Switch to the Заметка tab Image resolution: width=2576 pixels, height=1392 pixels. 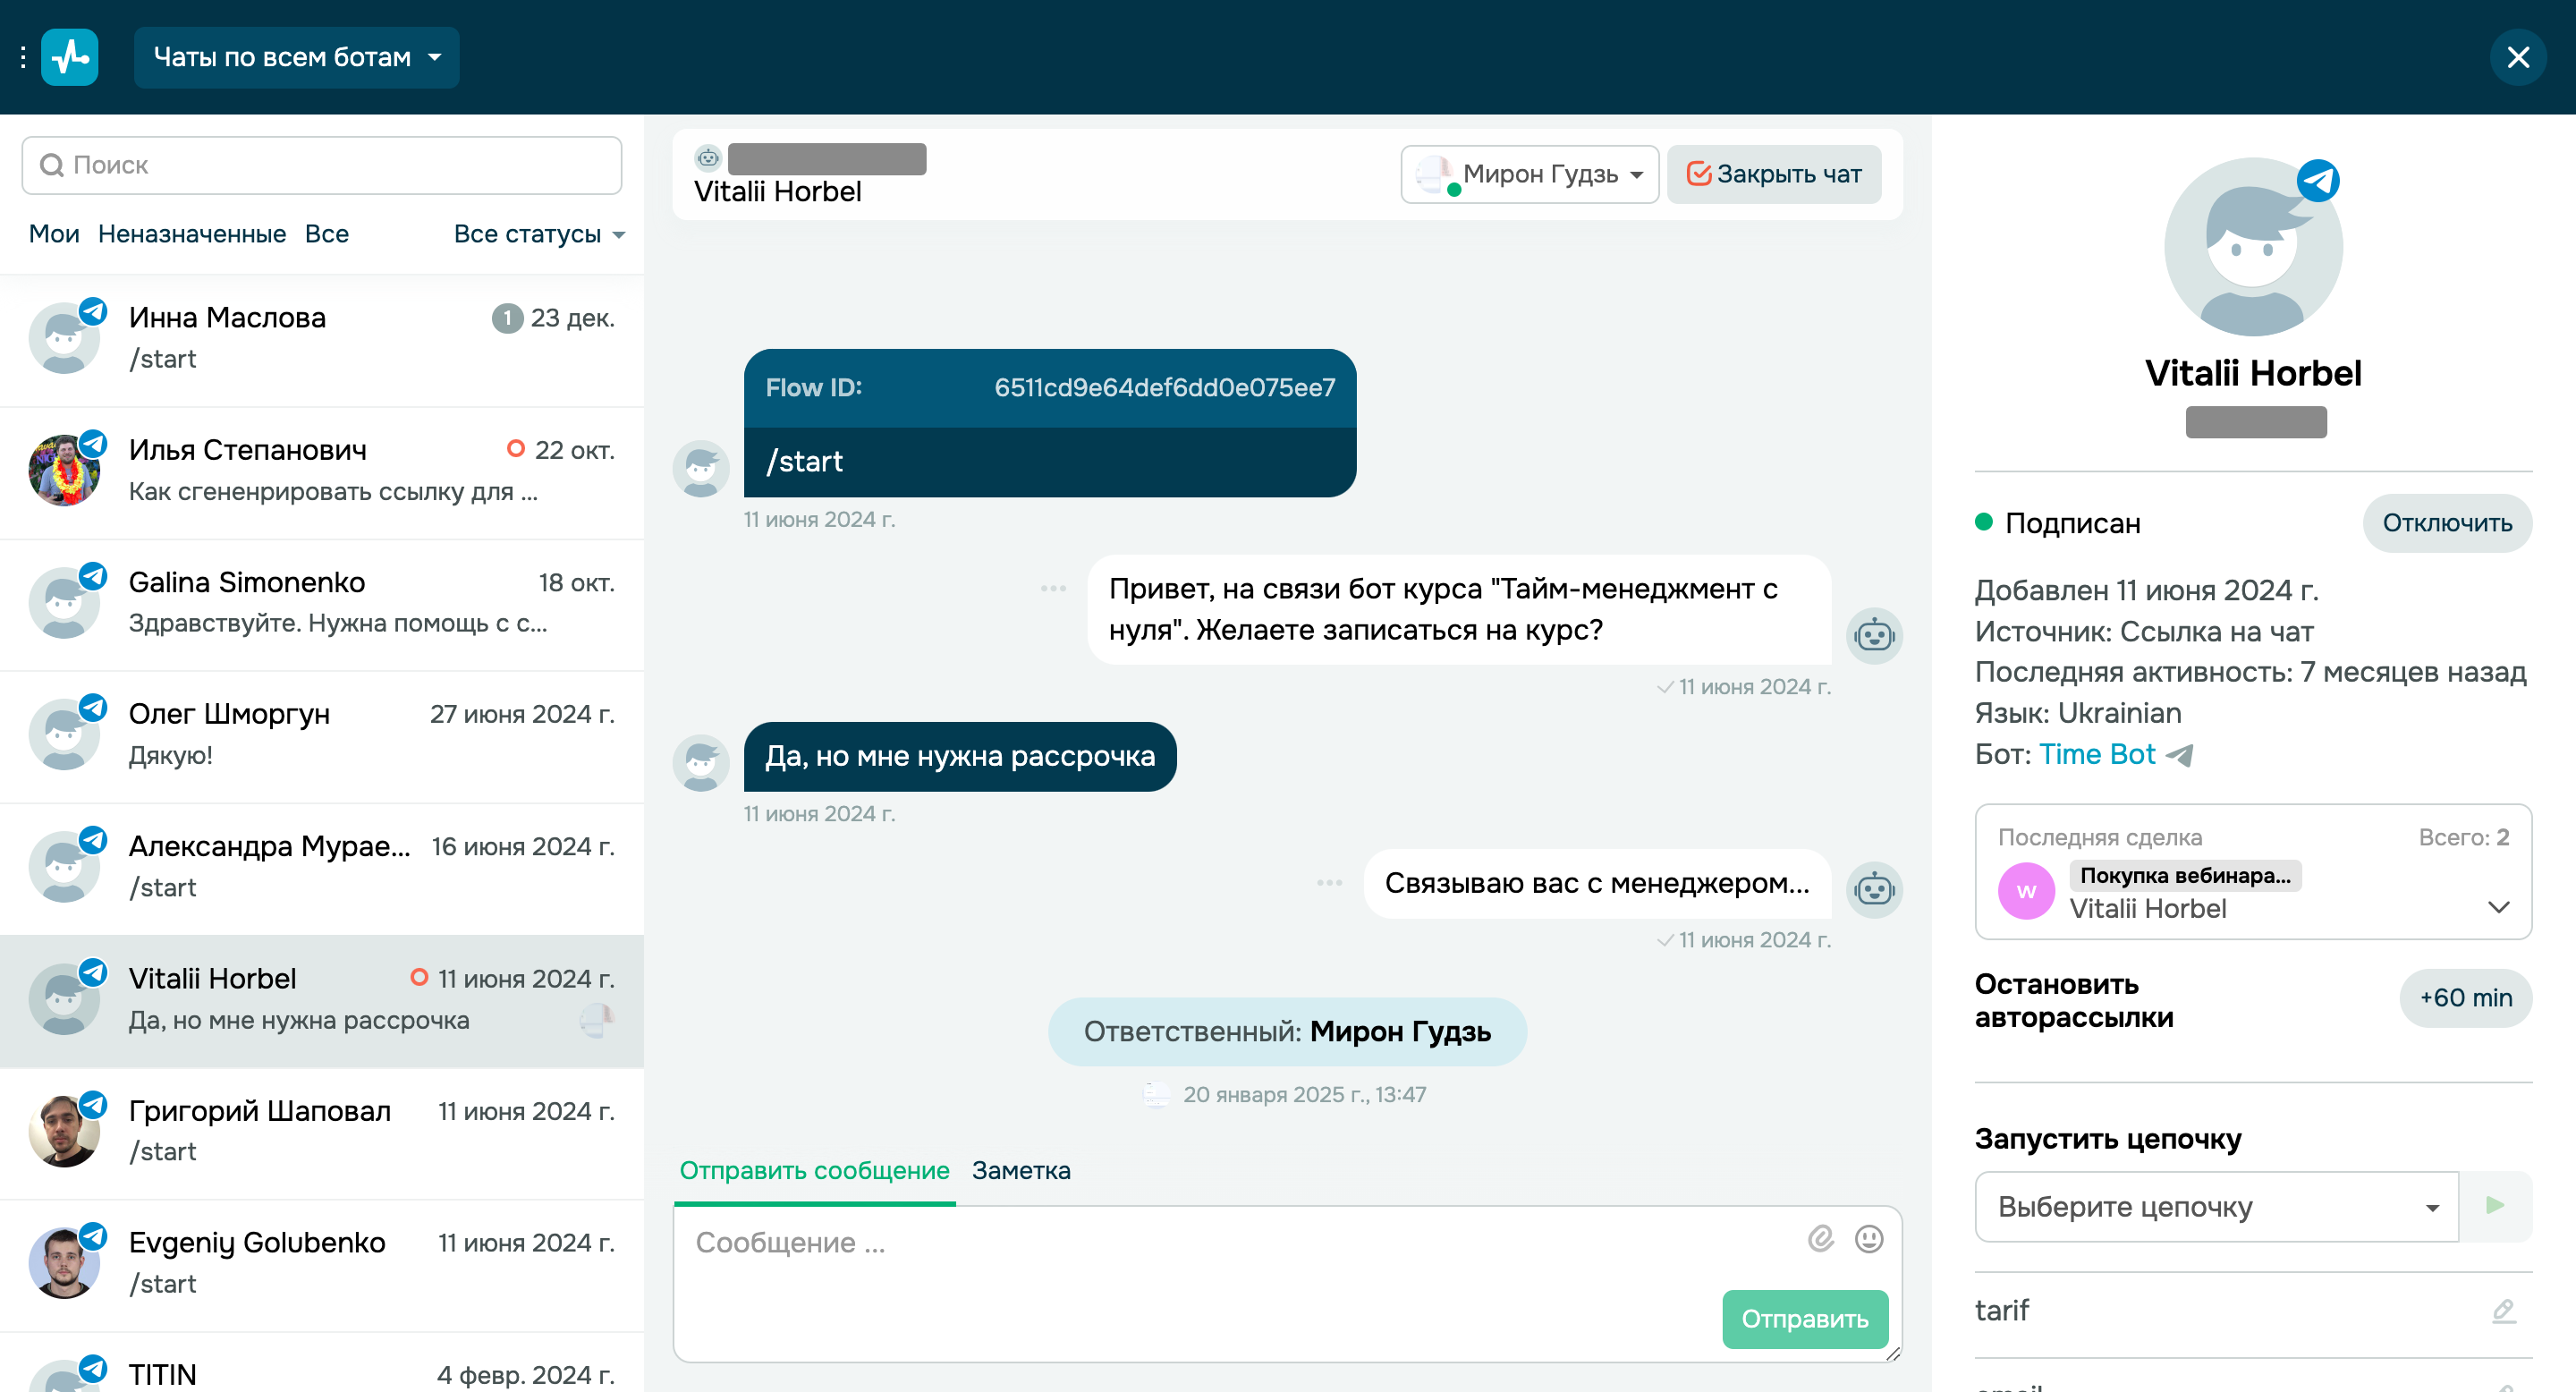coord(1020,1170)
